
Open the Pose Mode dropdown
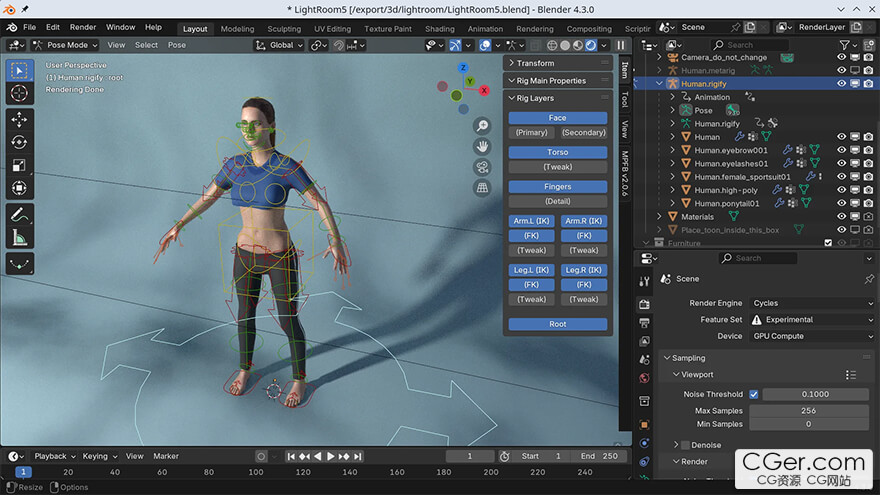[x=65, y=45]
